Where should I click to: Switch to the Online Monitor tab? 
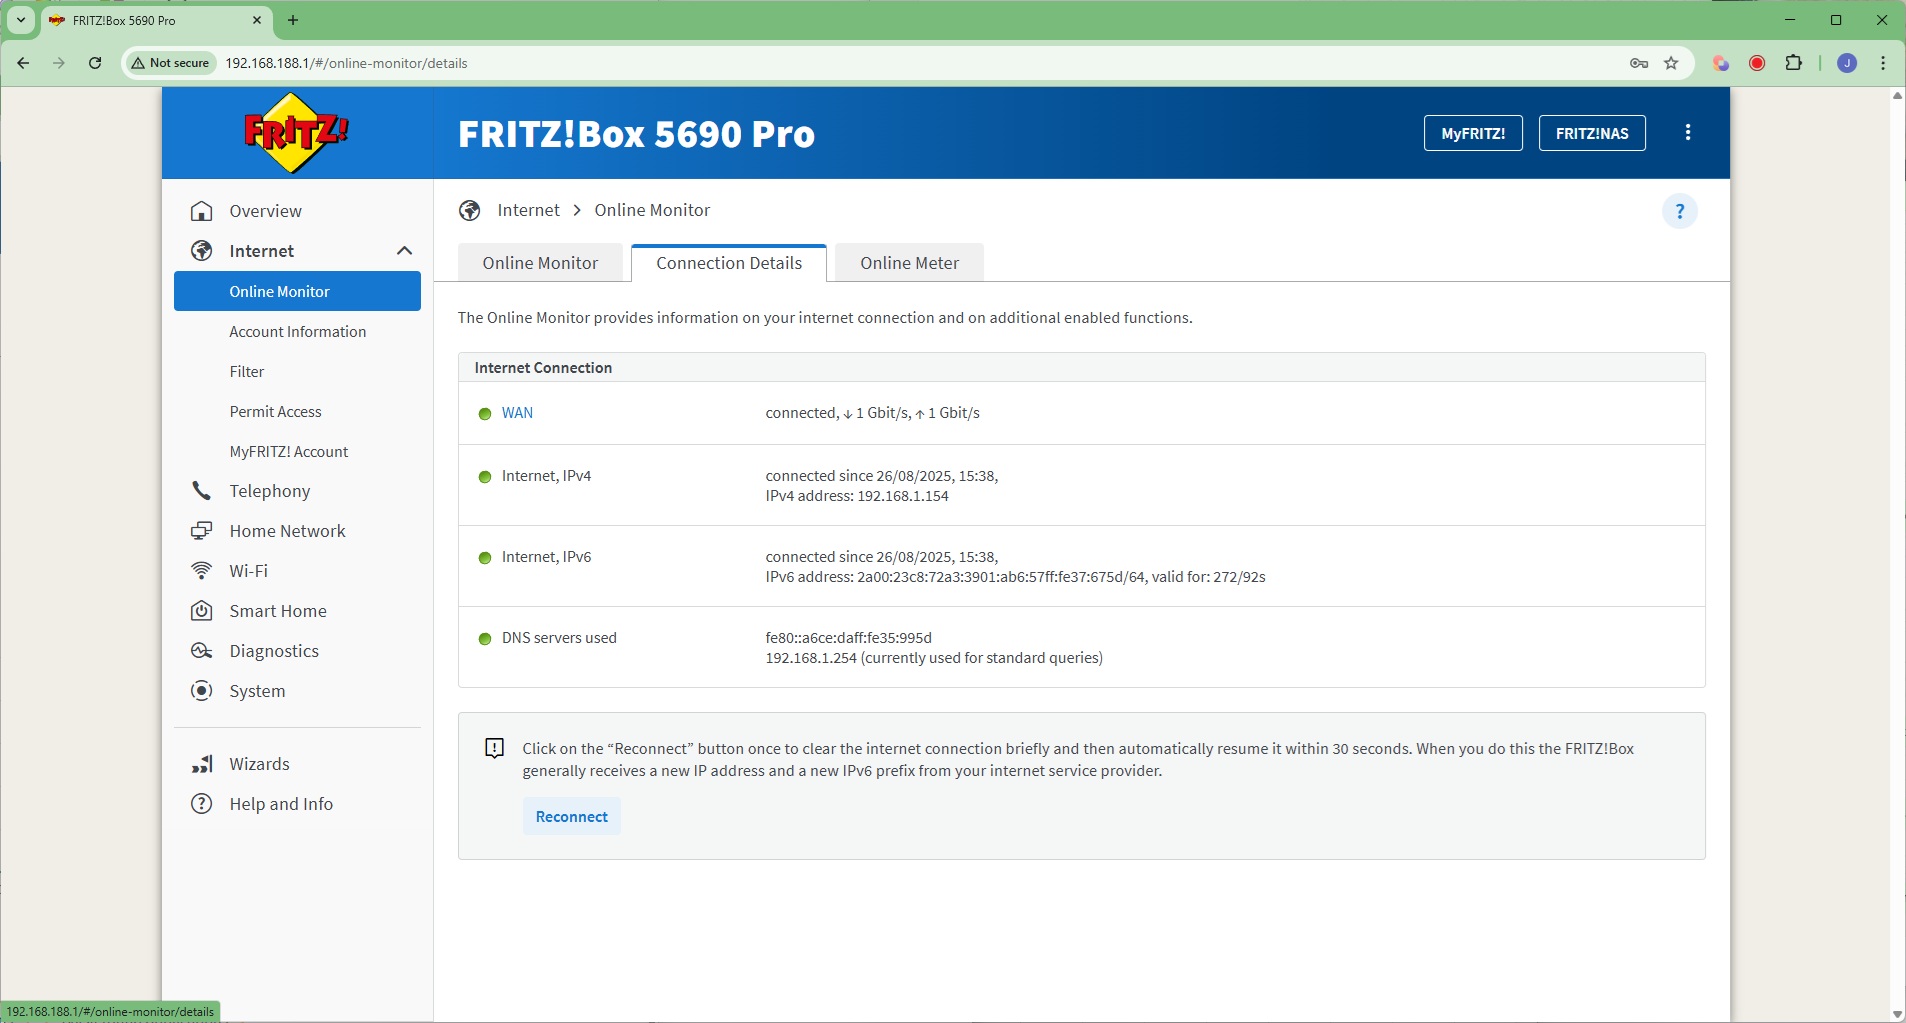(540, 263)
